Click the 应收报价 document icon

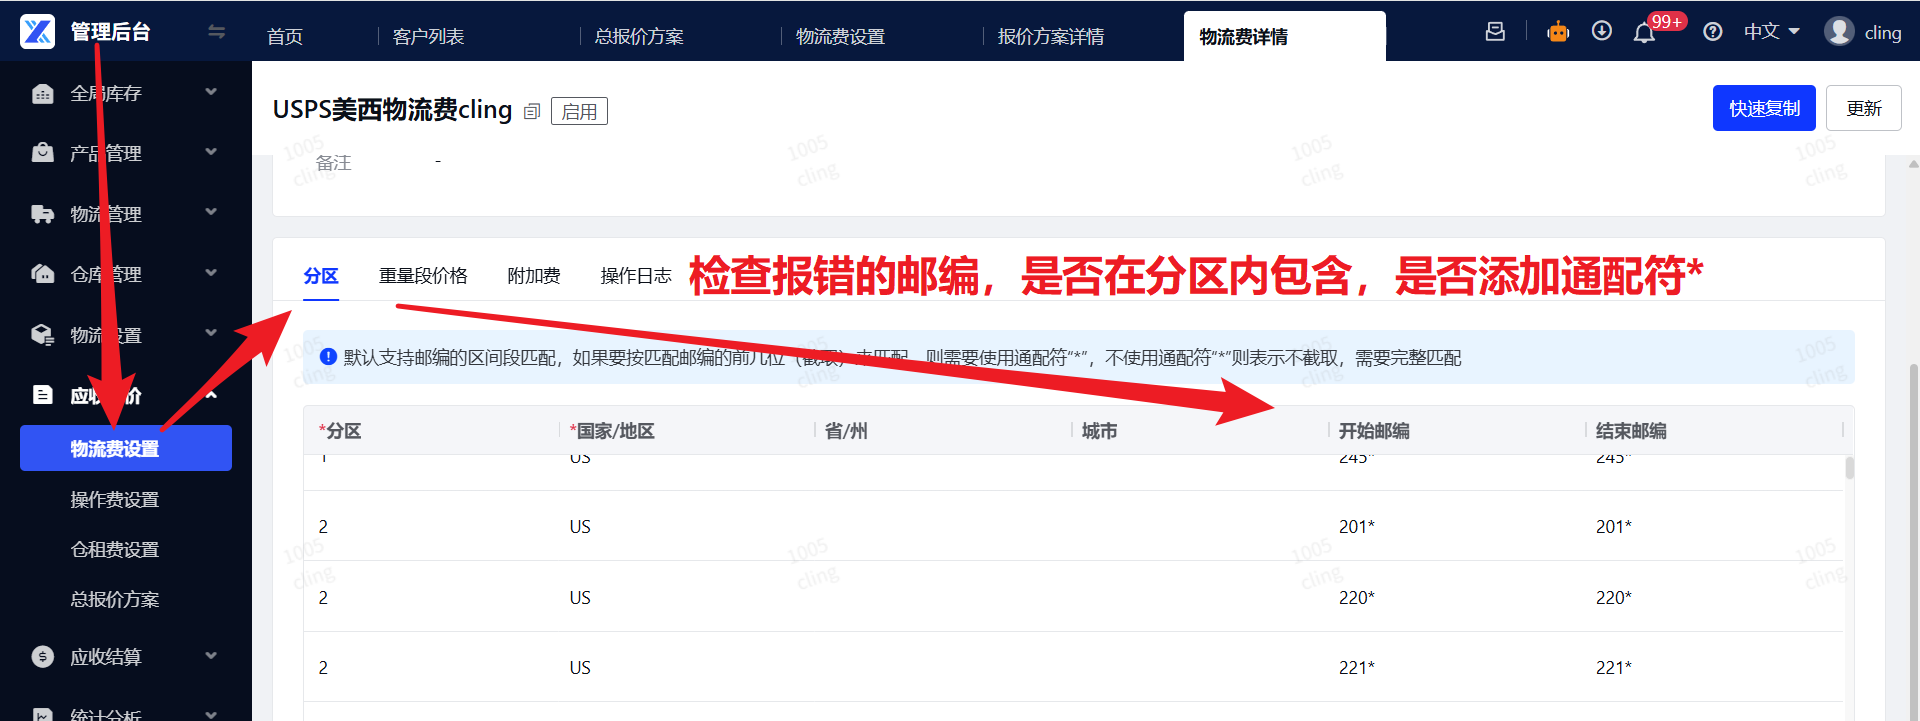(42, 395)
